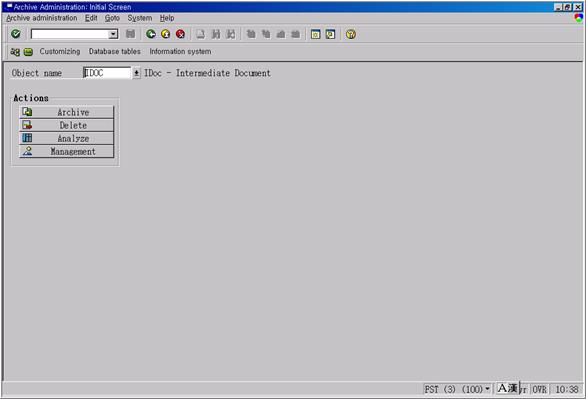Click the SAP customize layout colored icon

[579, 18]
